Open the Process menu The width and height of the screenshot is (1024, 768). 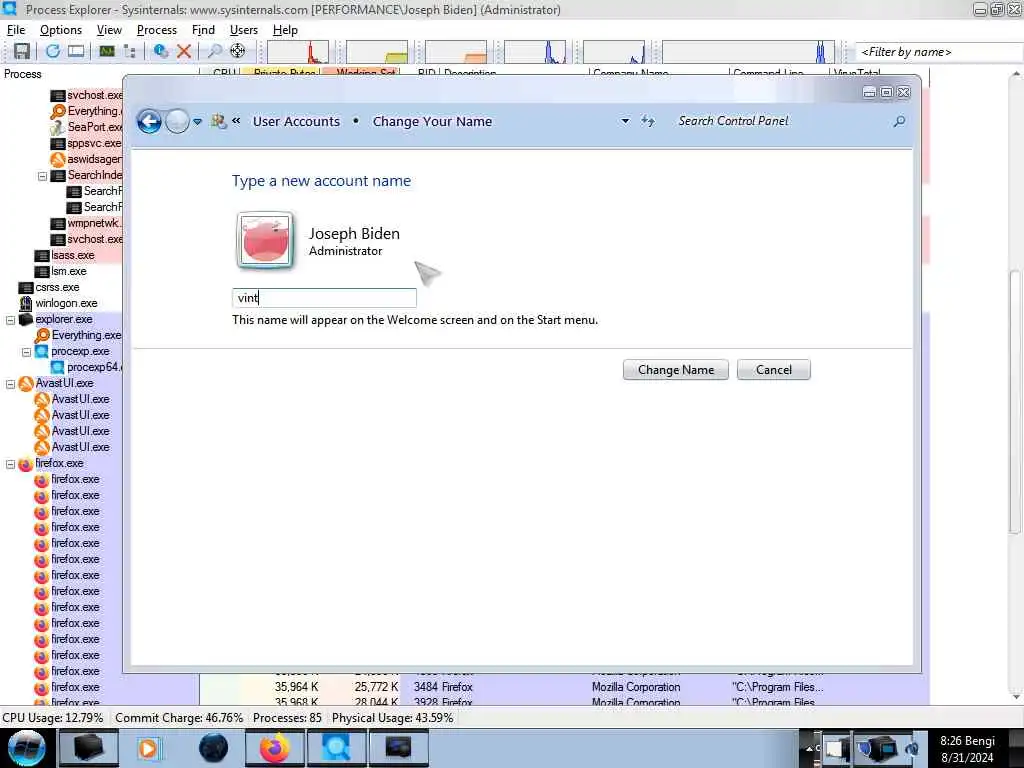157,30
